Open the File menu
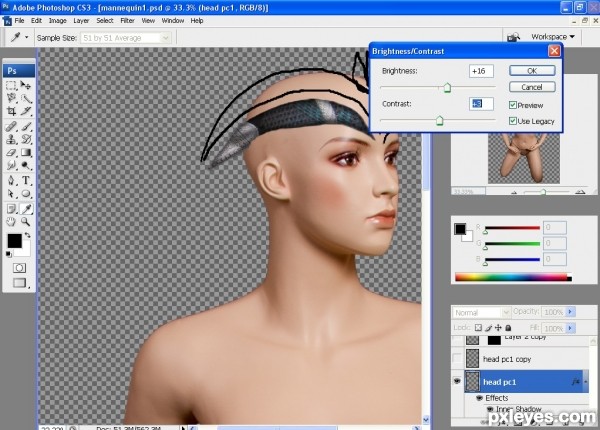 point(19,21)
